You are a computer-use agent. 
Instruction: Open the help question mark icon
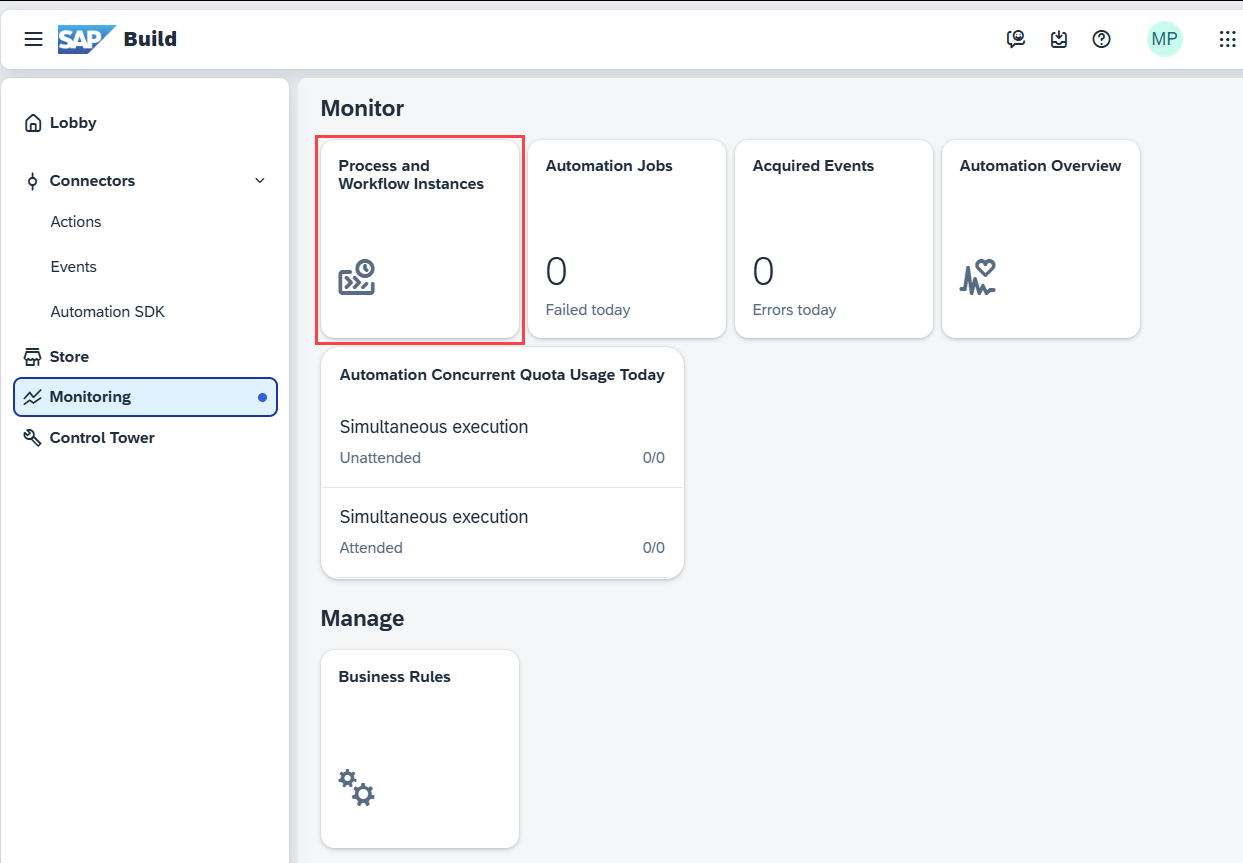(x=1102, y=39)
